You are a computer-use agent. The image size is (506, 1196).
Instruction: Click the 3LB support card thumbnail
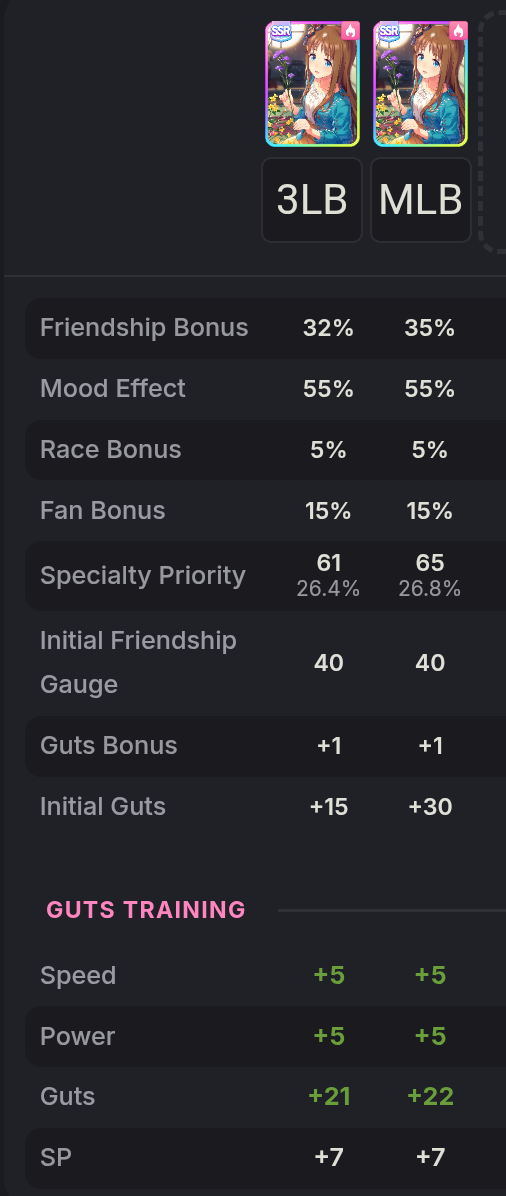coord(312,83)
